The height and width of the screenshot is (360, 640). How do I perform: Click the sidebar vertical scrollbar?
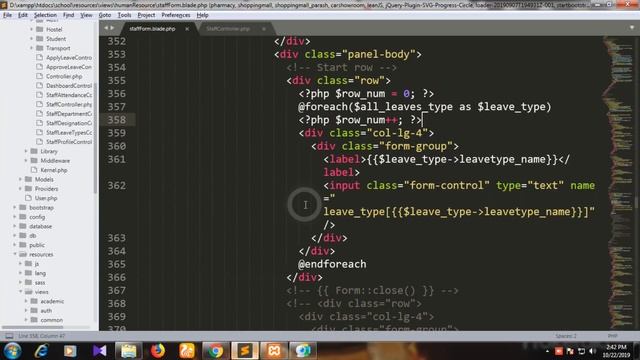(96, 137)
